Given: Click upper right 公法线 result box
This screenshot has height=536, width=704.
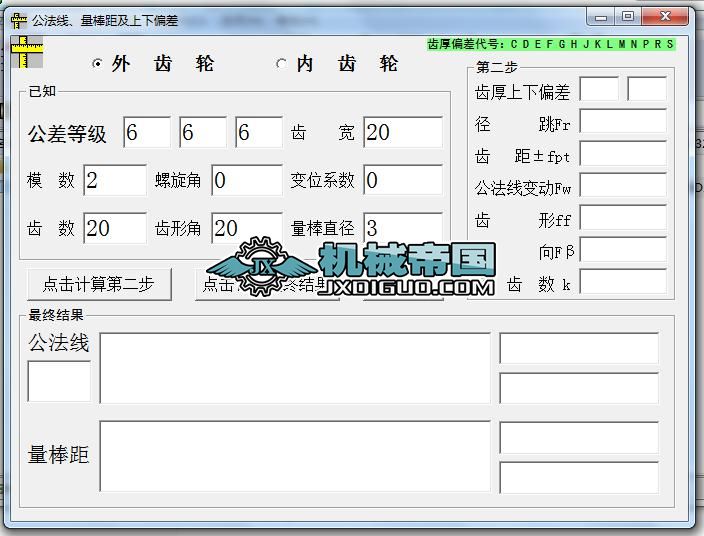Looking at the screenshot, I should (579, 348).
